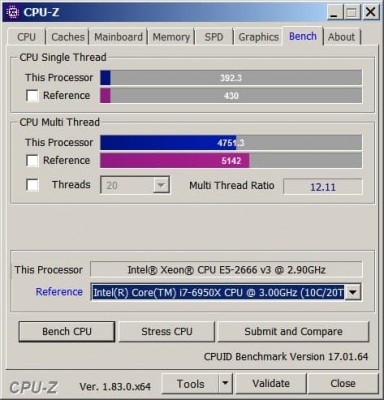Open the Reference processor dropdown
384x400 pixels.
353,292
